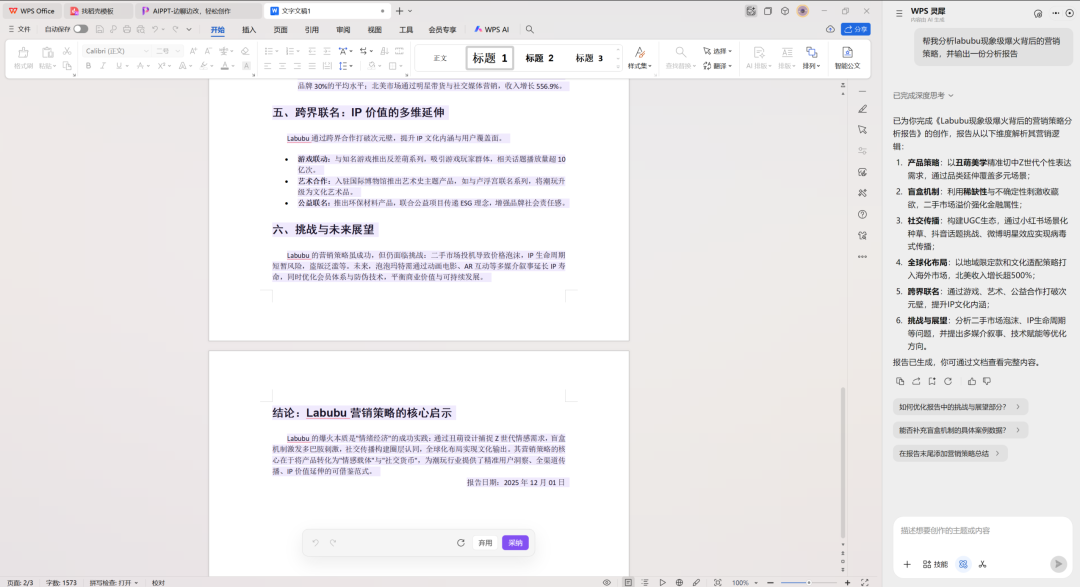
Task: Toggle italic formatting
Action: (x=103, y=65)
